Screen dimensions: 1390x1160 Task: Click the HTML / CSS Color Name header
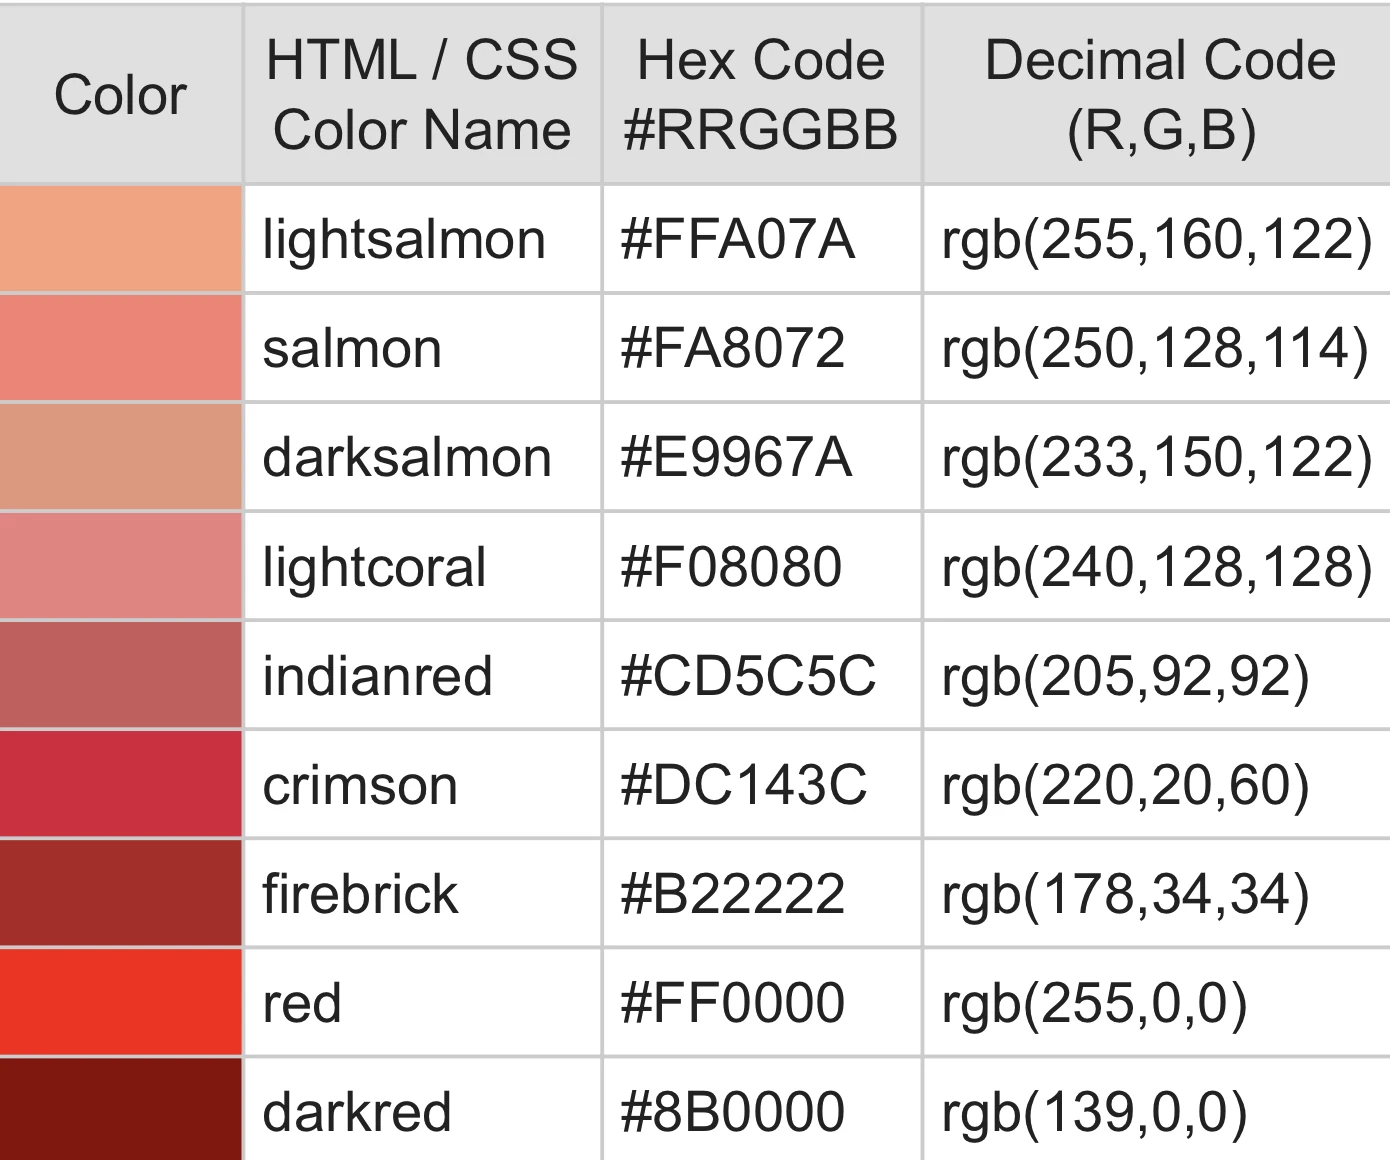(x=421, y=95)
